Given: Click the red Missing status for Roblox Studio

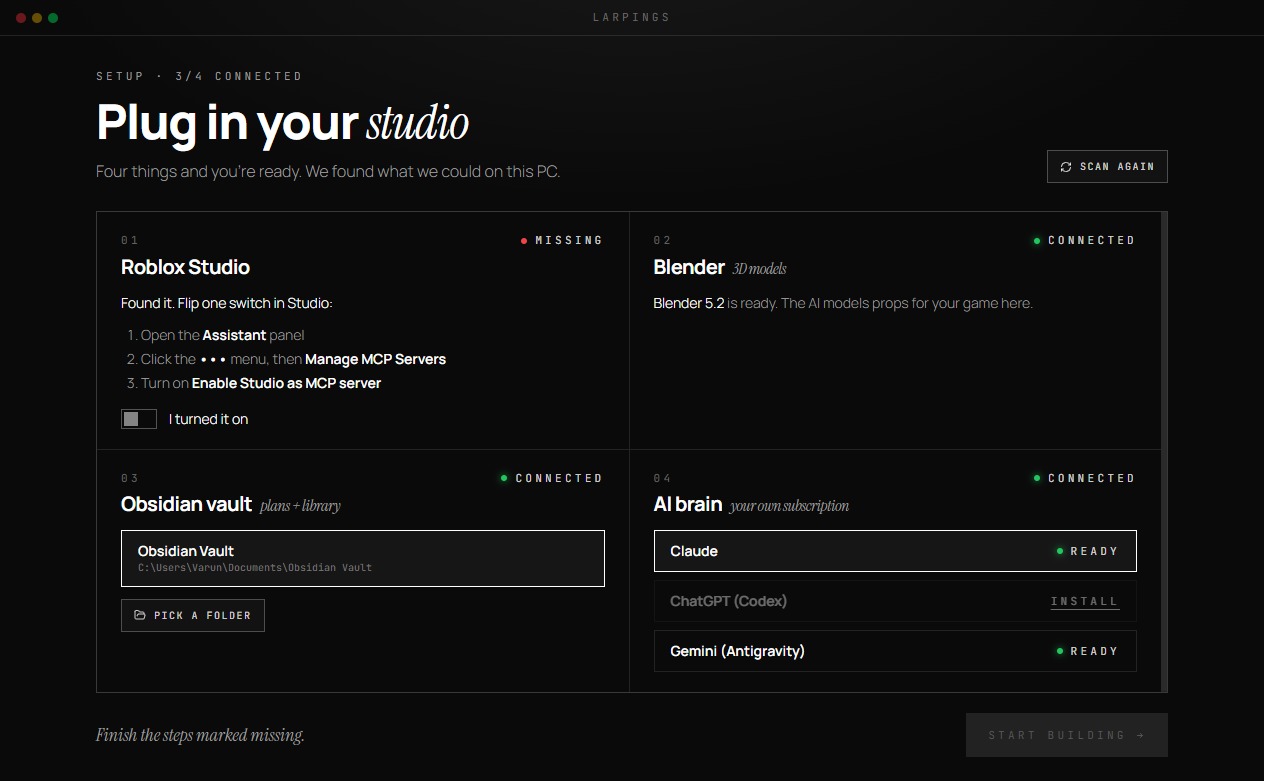Looking at the screenshot, I should tap(562, 240).
